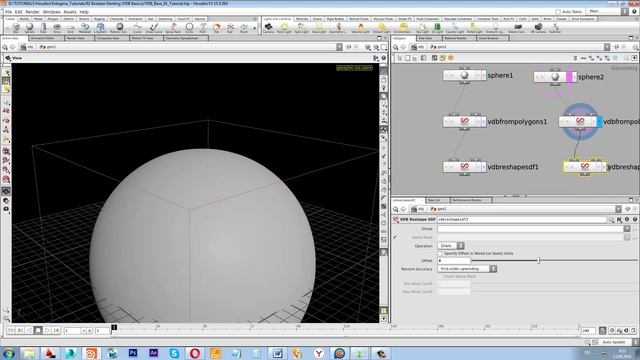Open Photoshop from the Windows taskbar

pyautogui.click(x=133, y=353)
